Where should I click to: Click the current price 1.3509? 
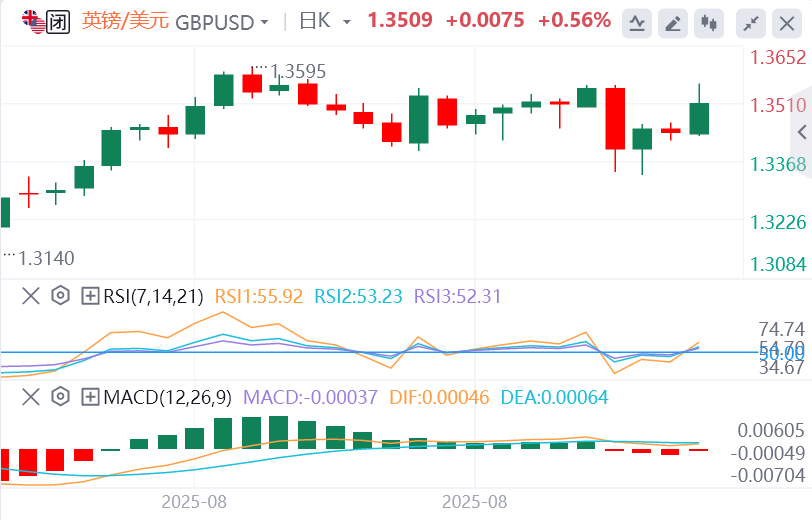400,20
